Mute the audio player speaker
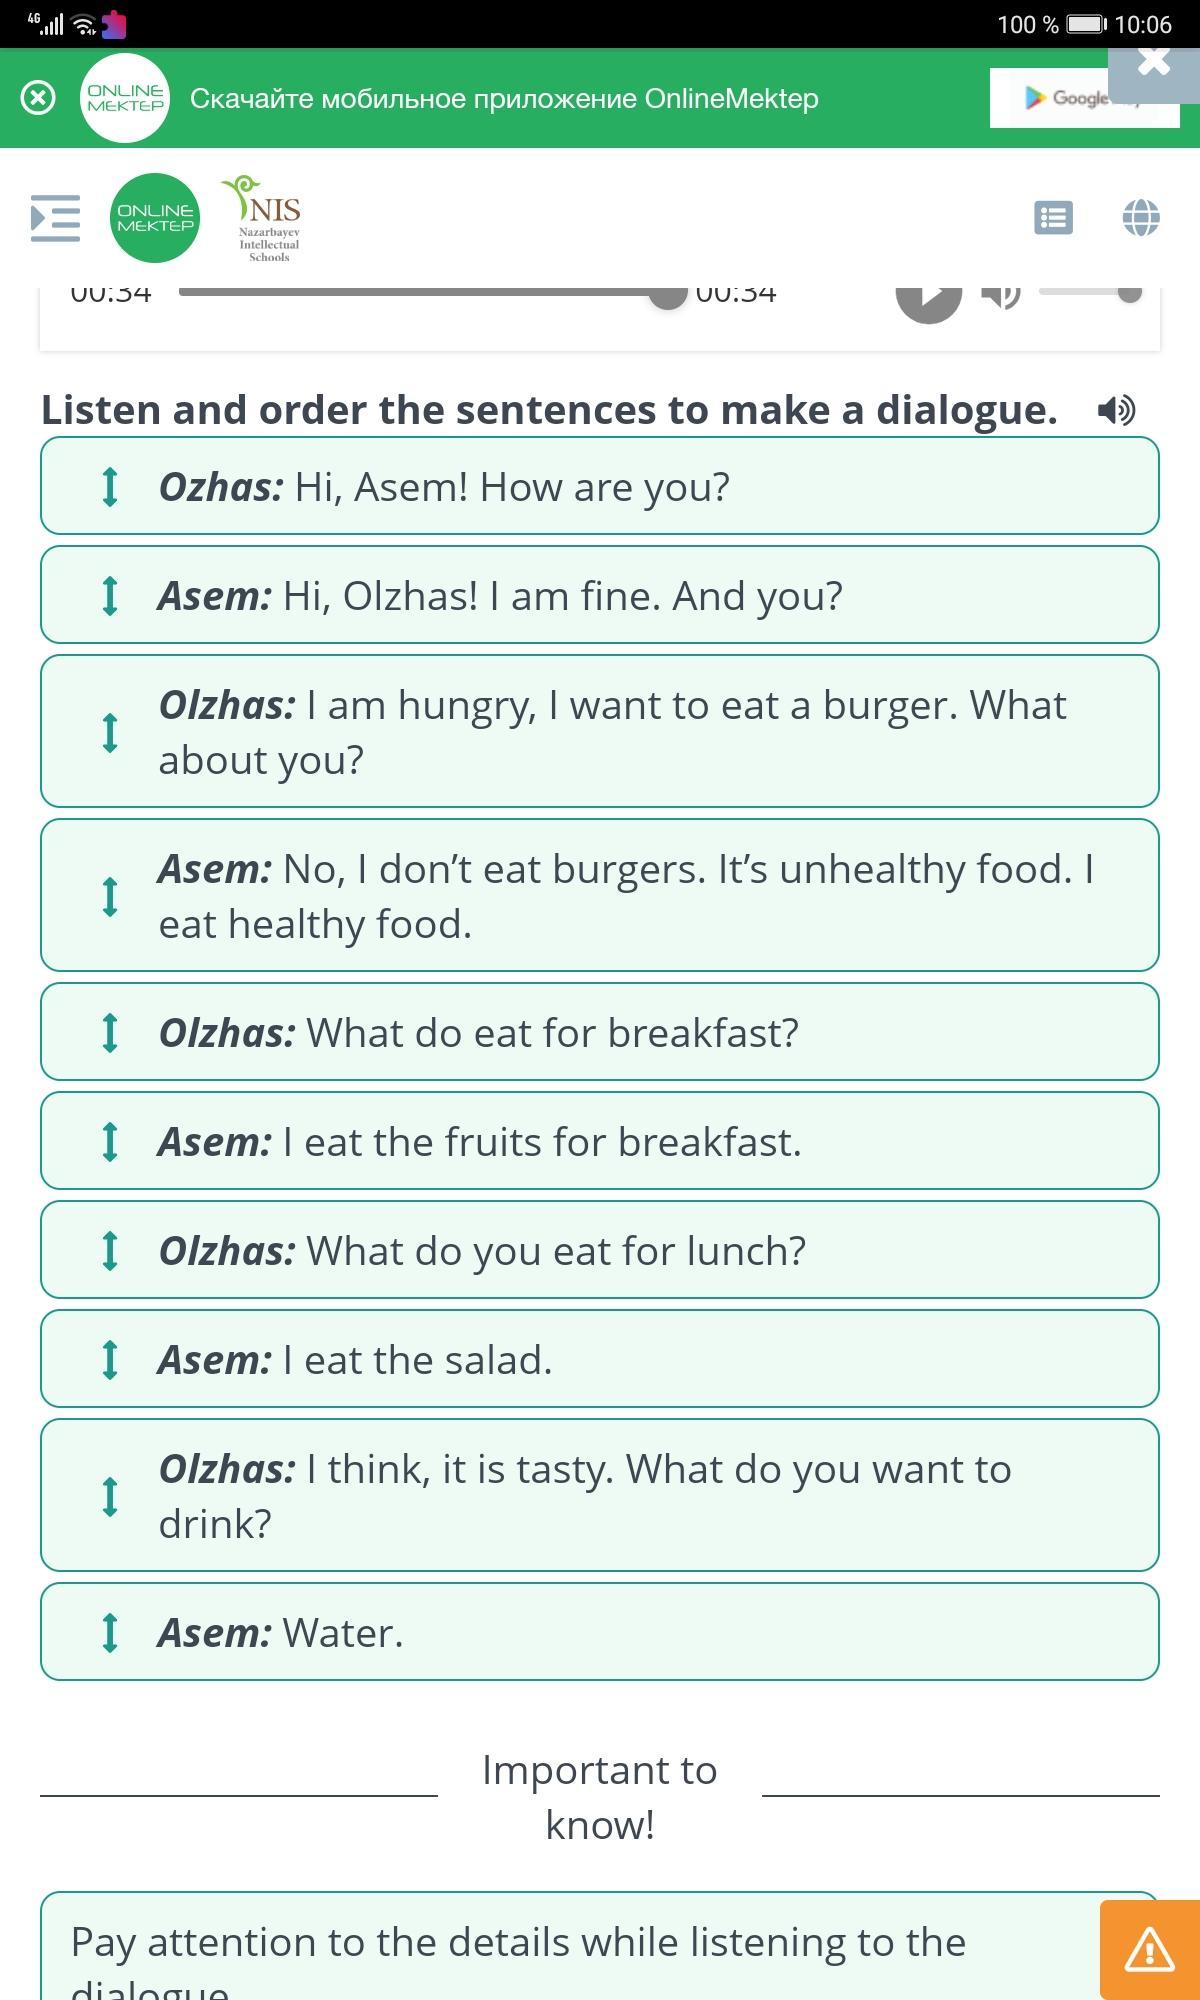Screen dimensions: 1200x2000 pyautogui.click(x=1000, y=294)
